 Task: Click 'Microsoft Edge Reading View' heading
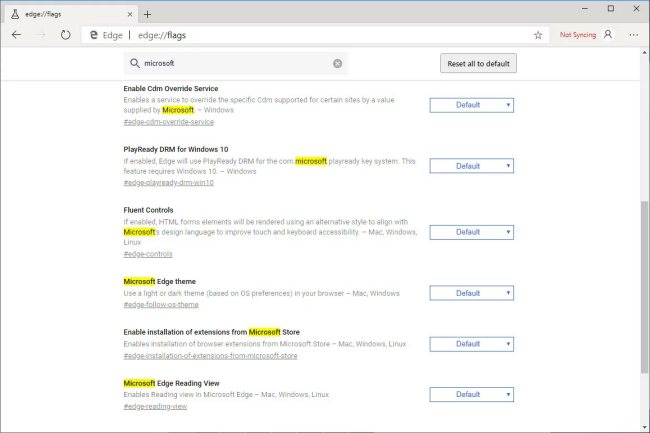pos(172,383)
